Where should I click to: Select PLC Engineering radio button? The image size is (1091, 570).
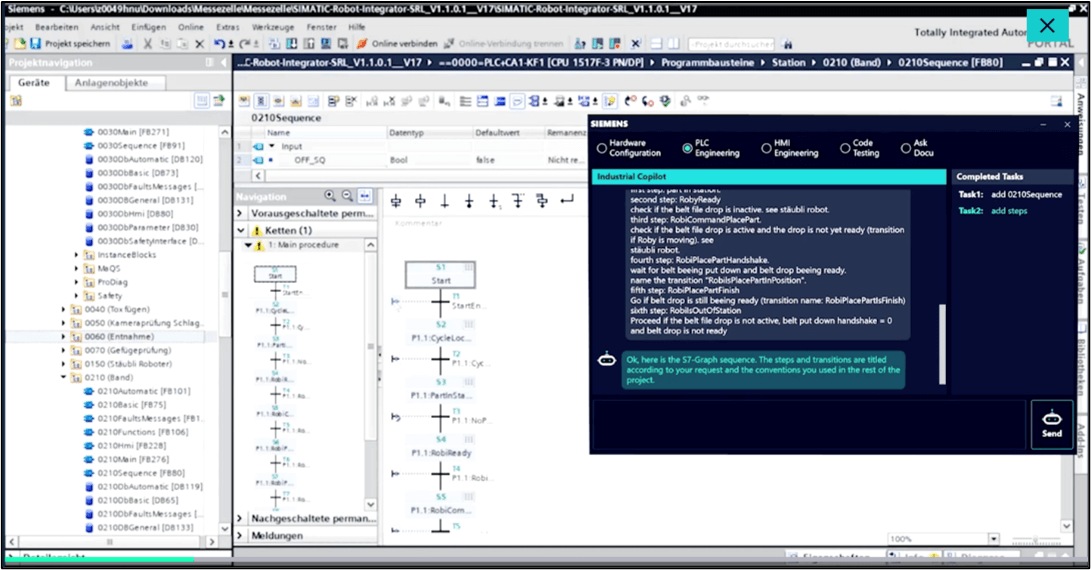point(687,148)
